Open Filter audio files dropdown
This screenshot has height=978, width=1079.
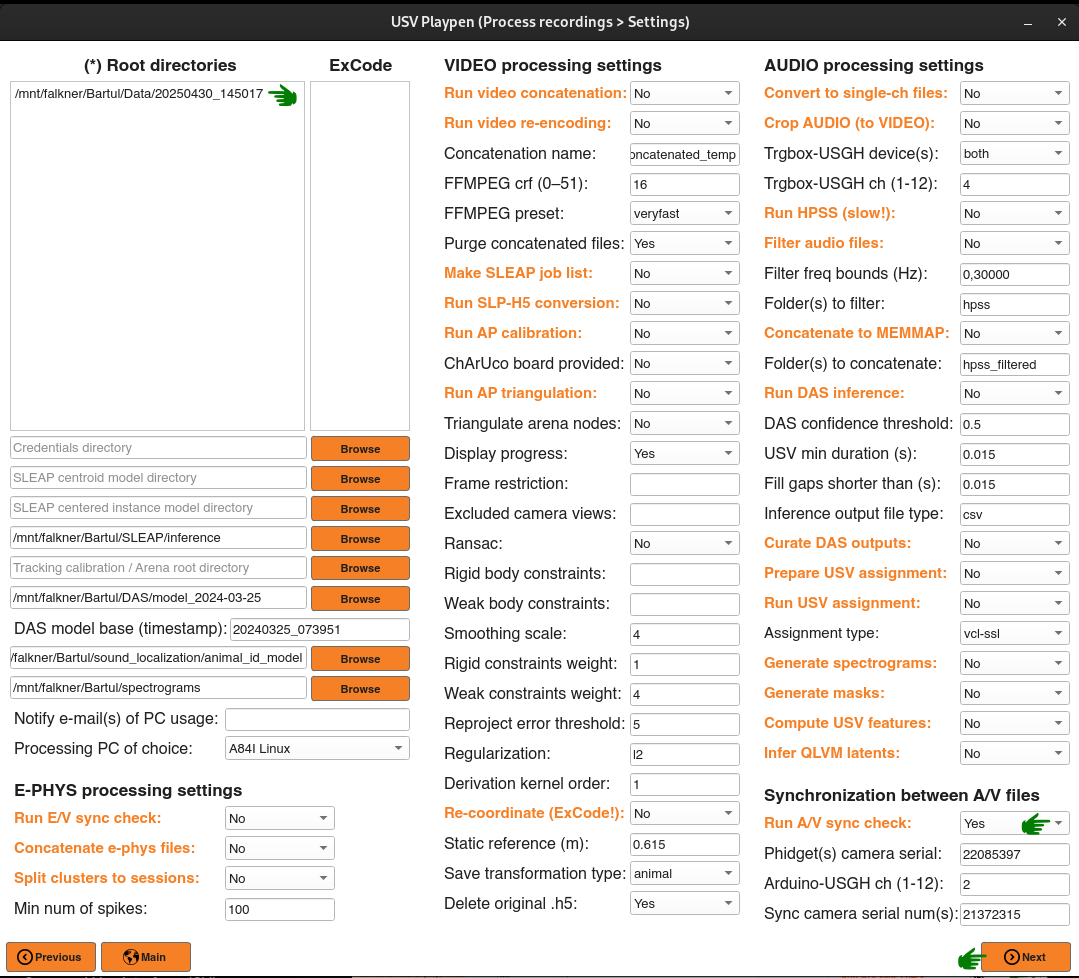coord(1014,243)
